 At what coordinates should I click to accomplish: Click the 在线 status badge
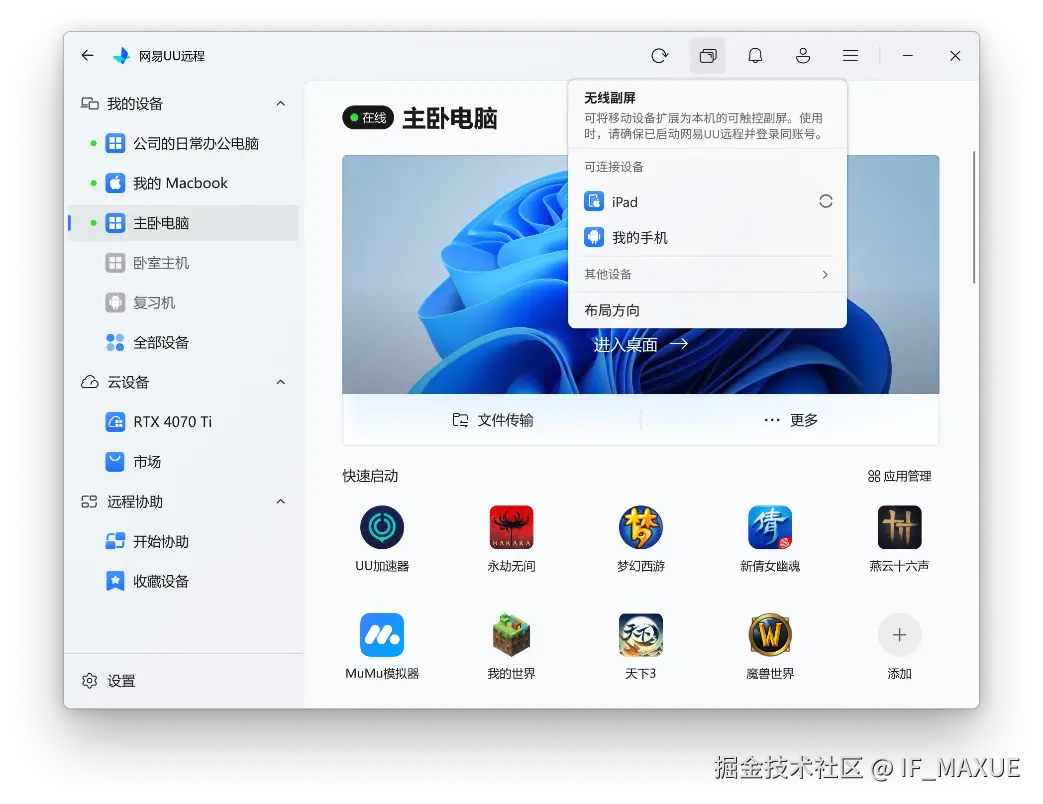point(368,118)
